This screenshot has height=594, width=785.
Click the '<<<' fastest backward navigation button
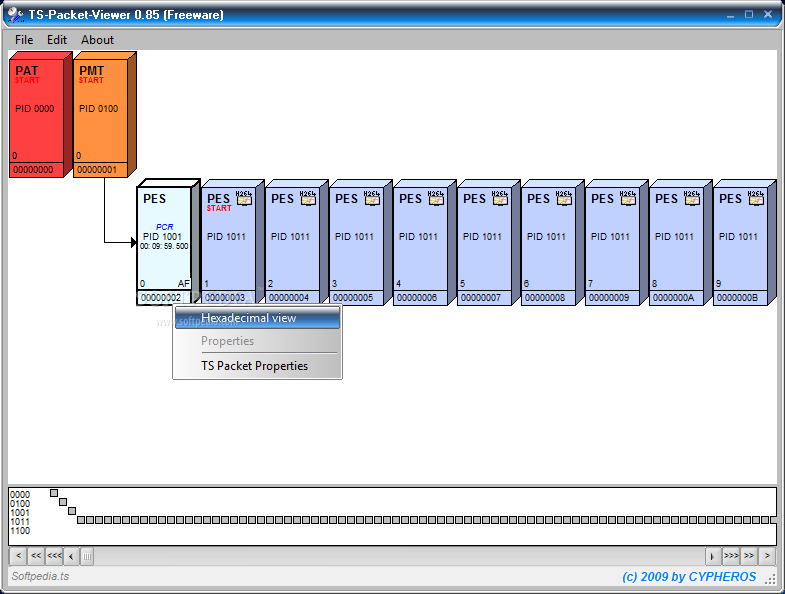[54, 555]
